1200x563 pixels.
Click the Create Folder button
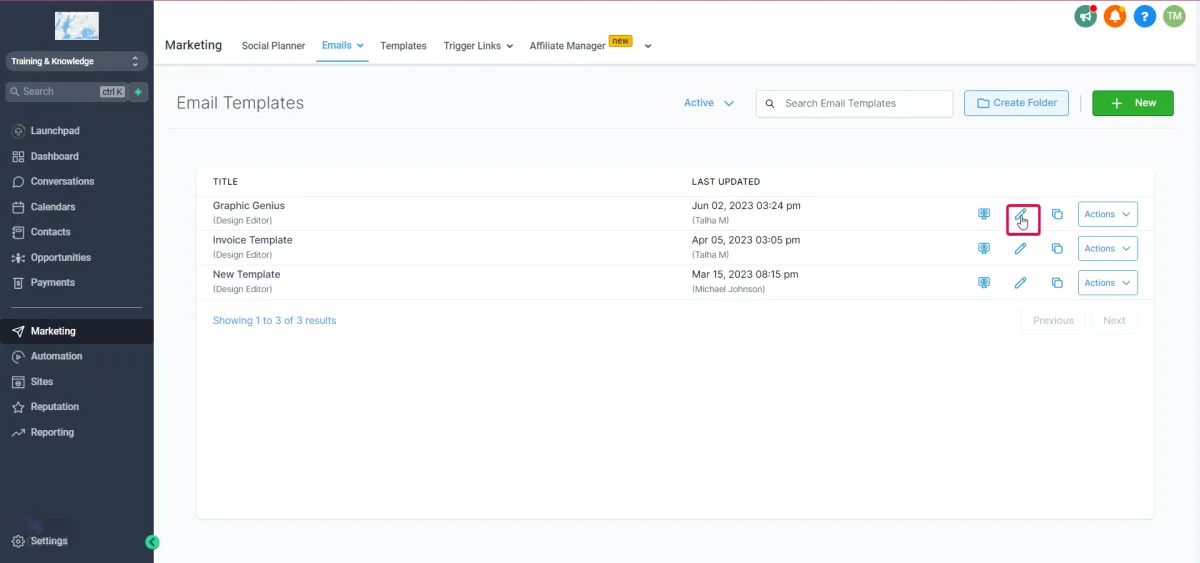(1016, 103)
